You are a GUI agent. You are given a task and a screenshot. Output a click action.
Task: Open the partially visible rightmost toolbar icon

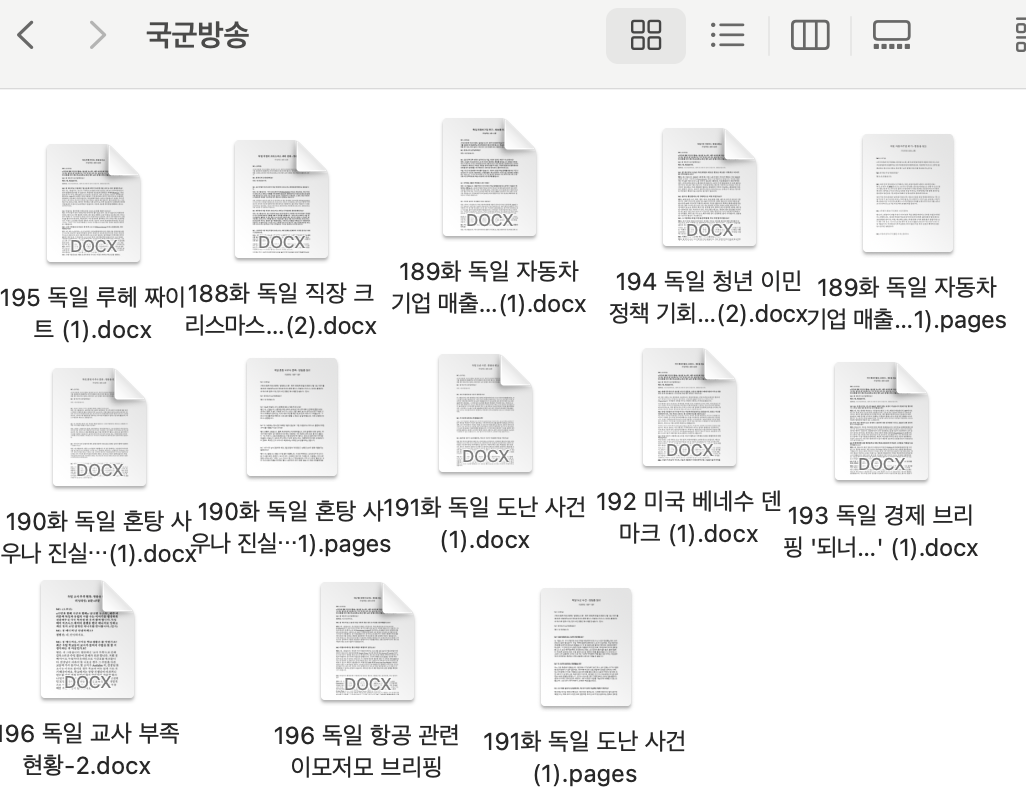click(x=1018, y=34)
